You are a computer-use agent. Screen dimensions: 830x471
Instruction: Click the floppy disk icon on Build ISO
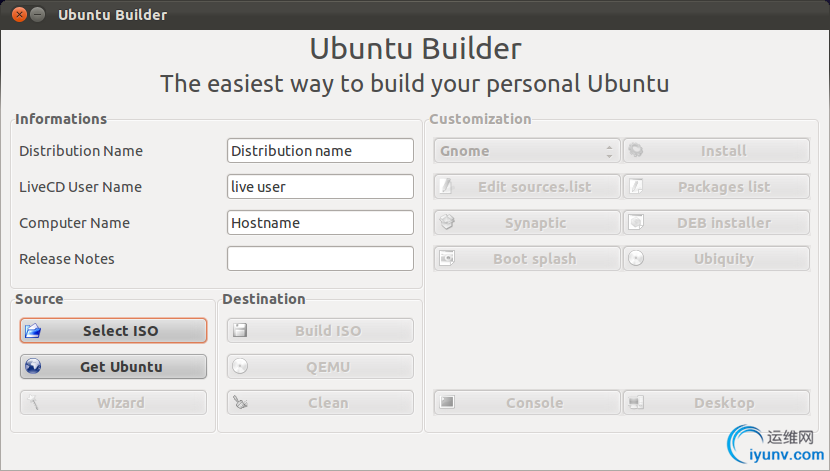point(240,330)
